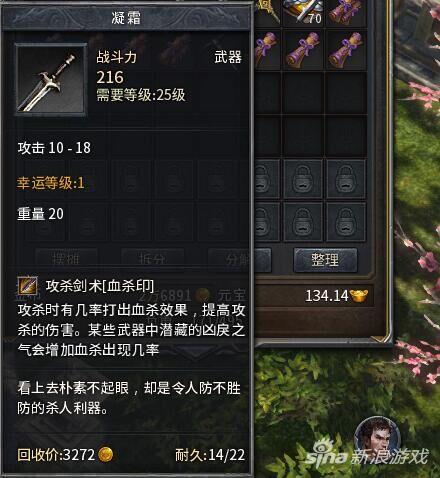Click the 攻杀剑术 skill icon
The image size is (440, 478).
[x=27, y=286]
